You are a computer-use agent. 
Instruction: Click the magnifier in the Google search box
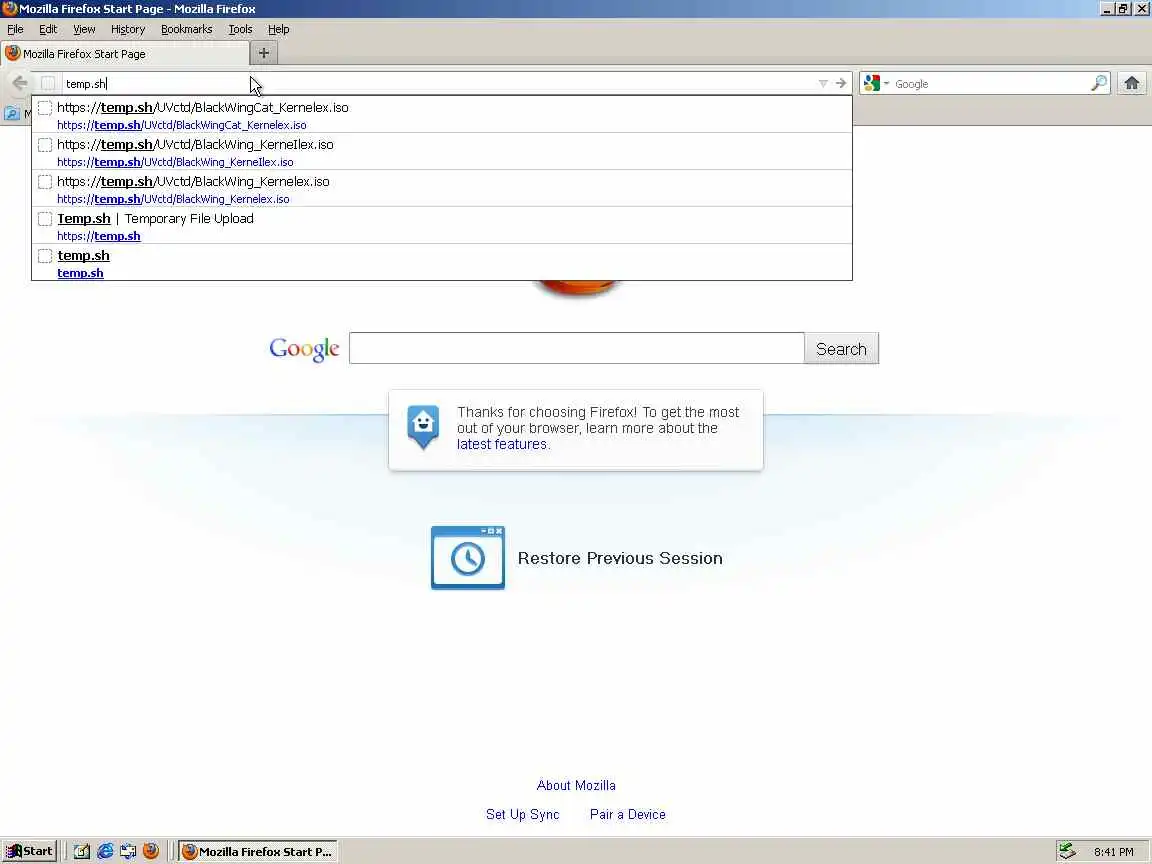1099,83
